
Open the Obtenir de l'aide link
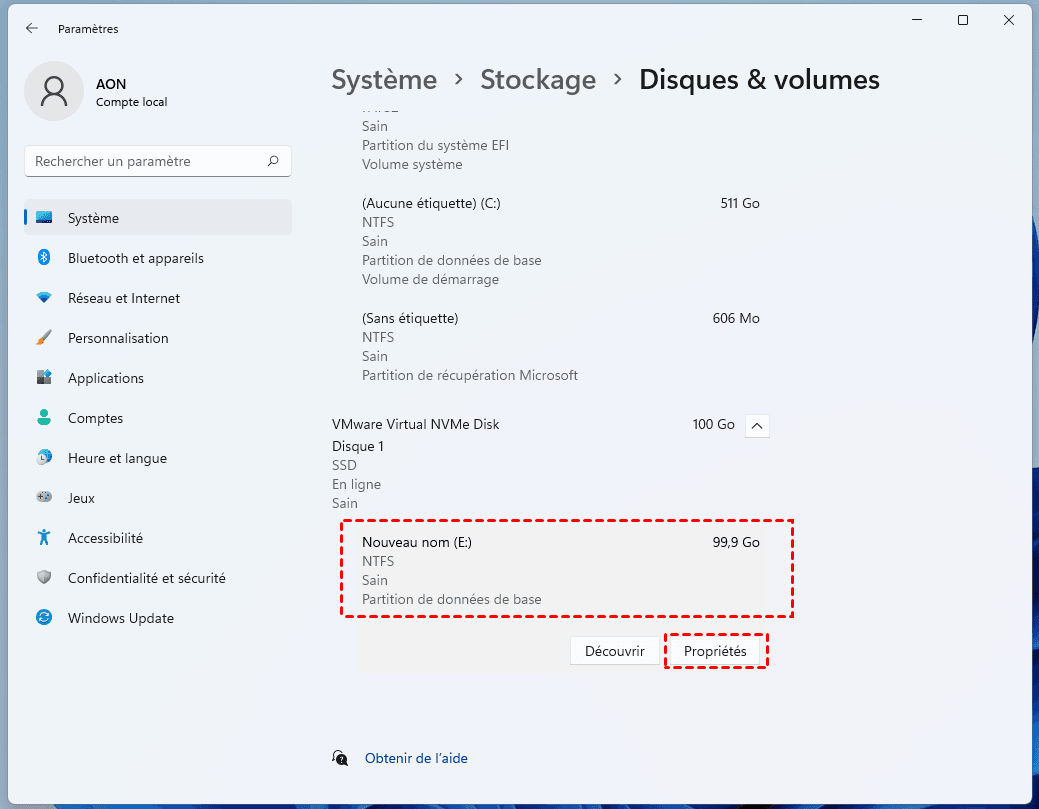pos(416,758)
